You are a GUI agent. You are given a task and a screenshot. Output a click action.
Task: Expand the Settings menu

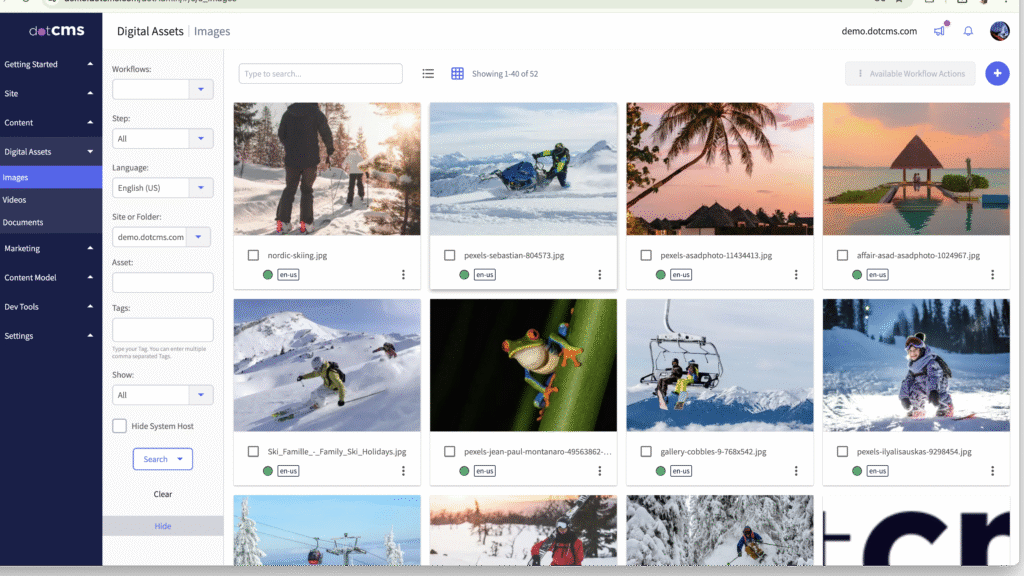[x=49, y=336]
